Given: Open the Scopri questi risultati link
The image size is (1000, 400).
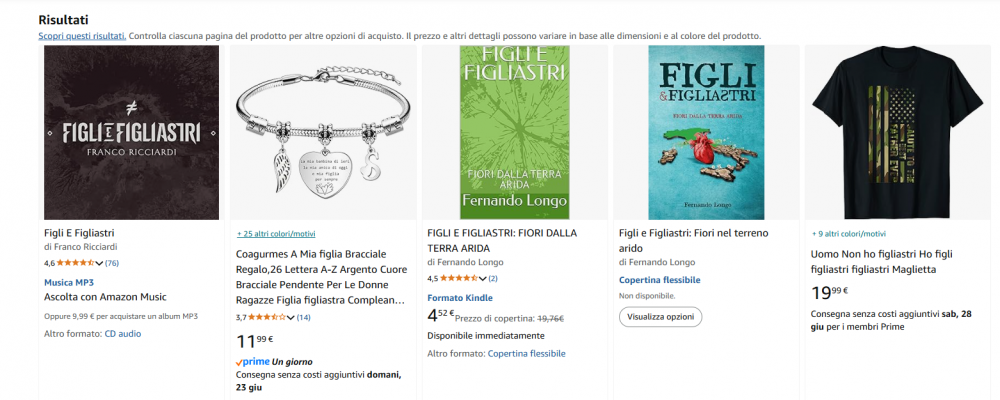Looking at the screenshot, I should (82, 36).
